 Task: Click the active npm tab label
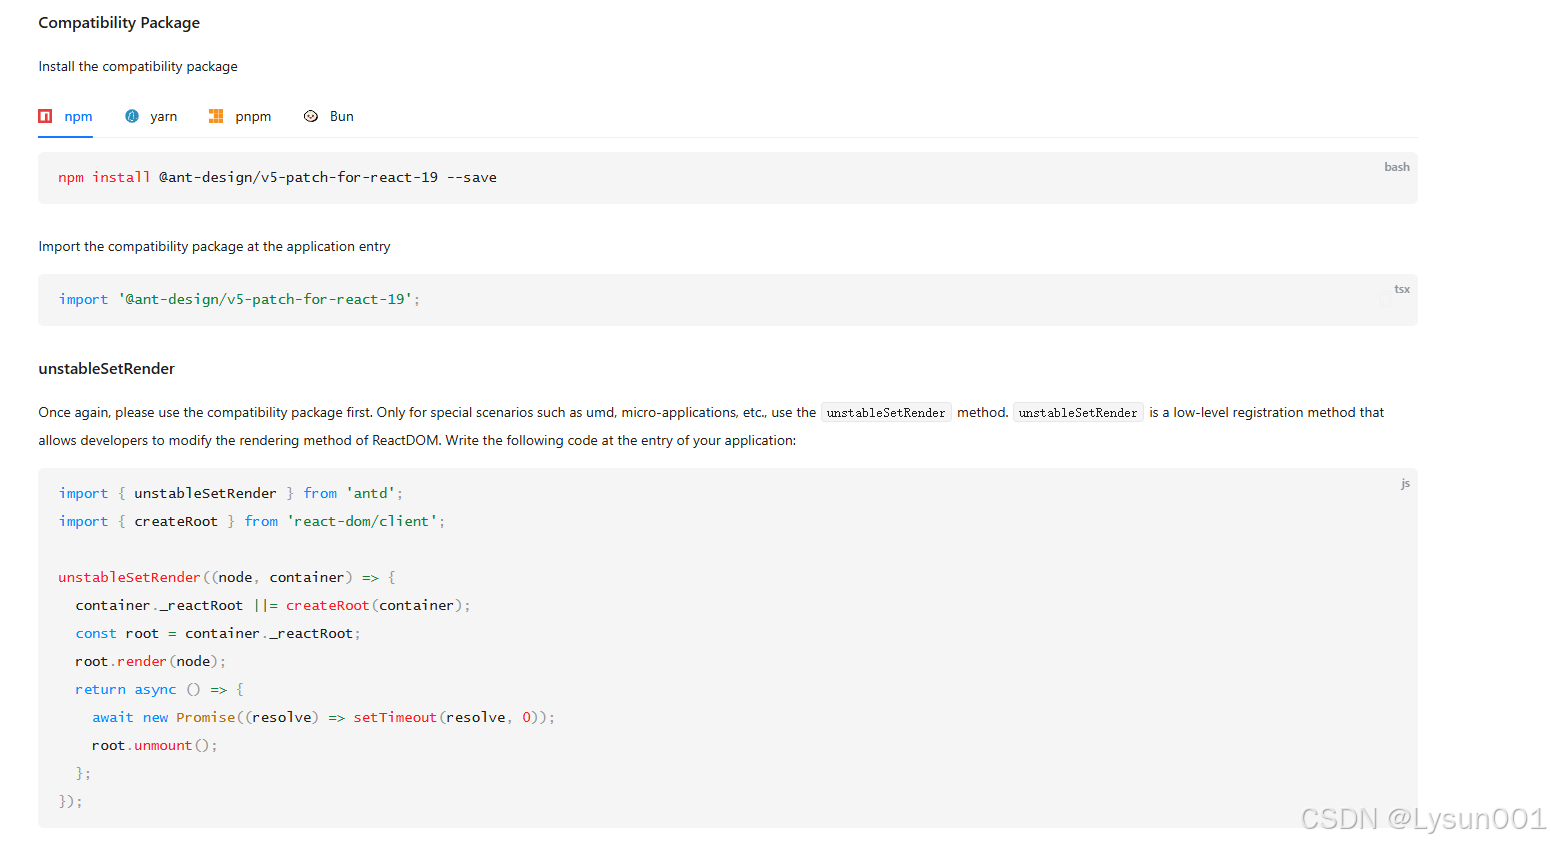click(79, 116)
